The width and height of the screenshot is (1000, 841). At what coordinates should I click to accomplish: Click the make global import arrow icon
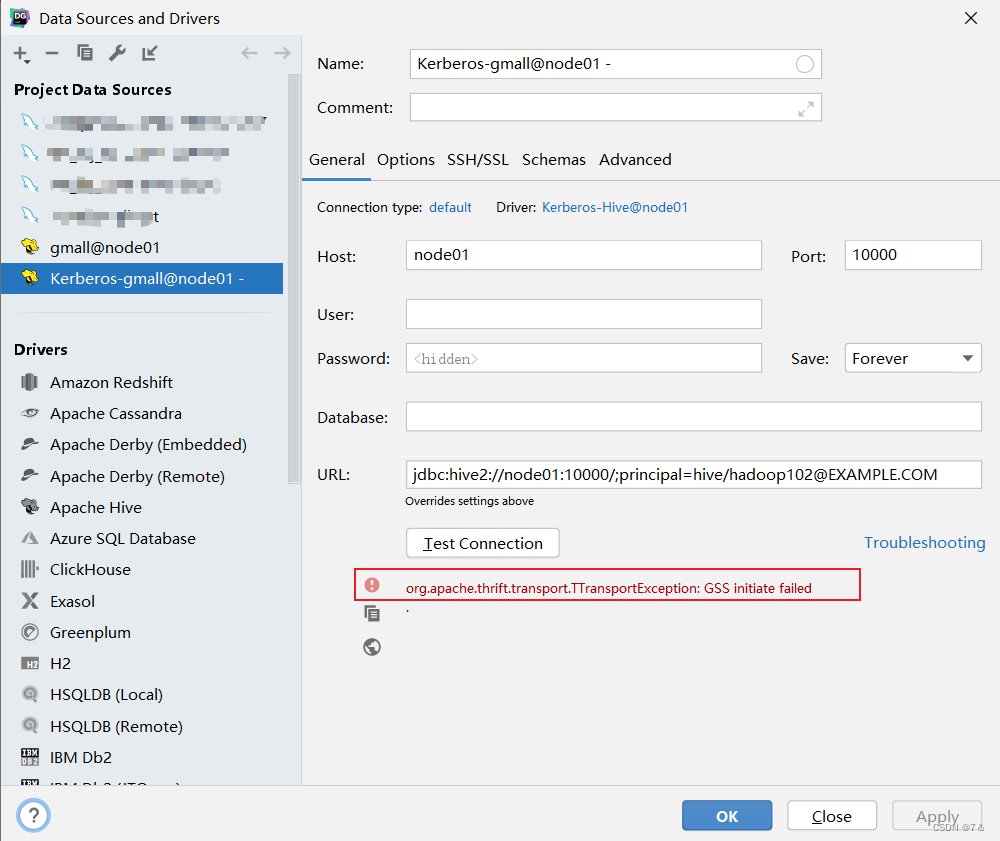[149, 53]
